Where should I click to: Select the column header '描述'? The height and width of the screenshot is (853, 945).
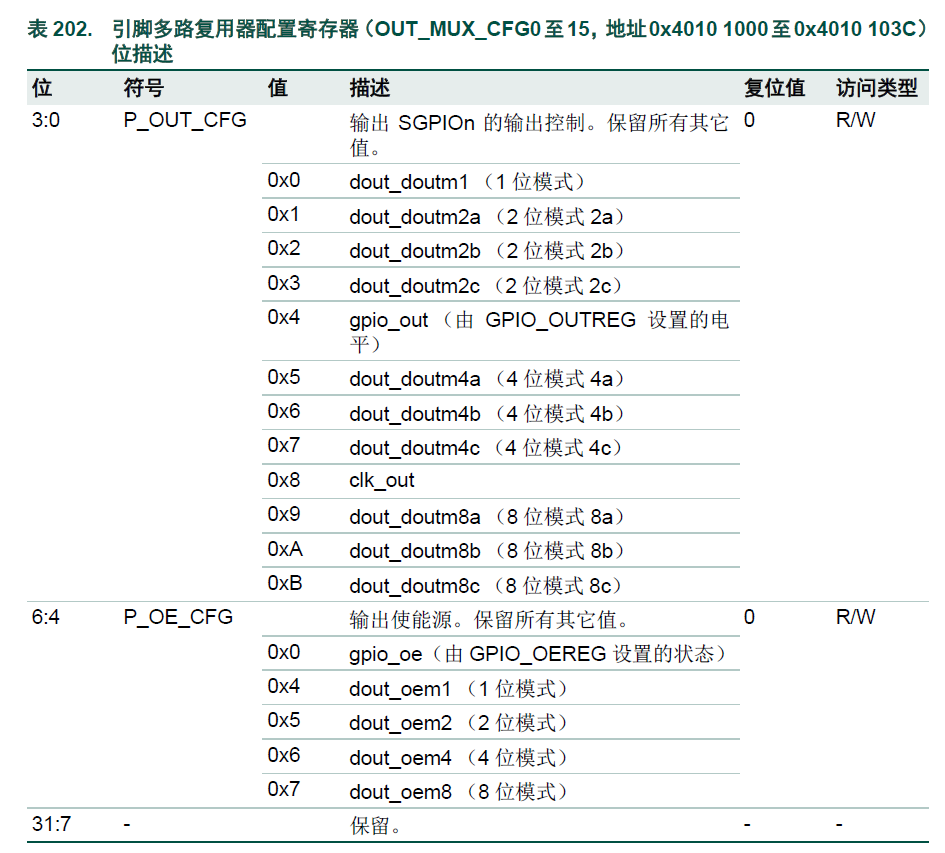(x=370, y=88)
